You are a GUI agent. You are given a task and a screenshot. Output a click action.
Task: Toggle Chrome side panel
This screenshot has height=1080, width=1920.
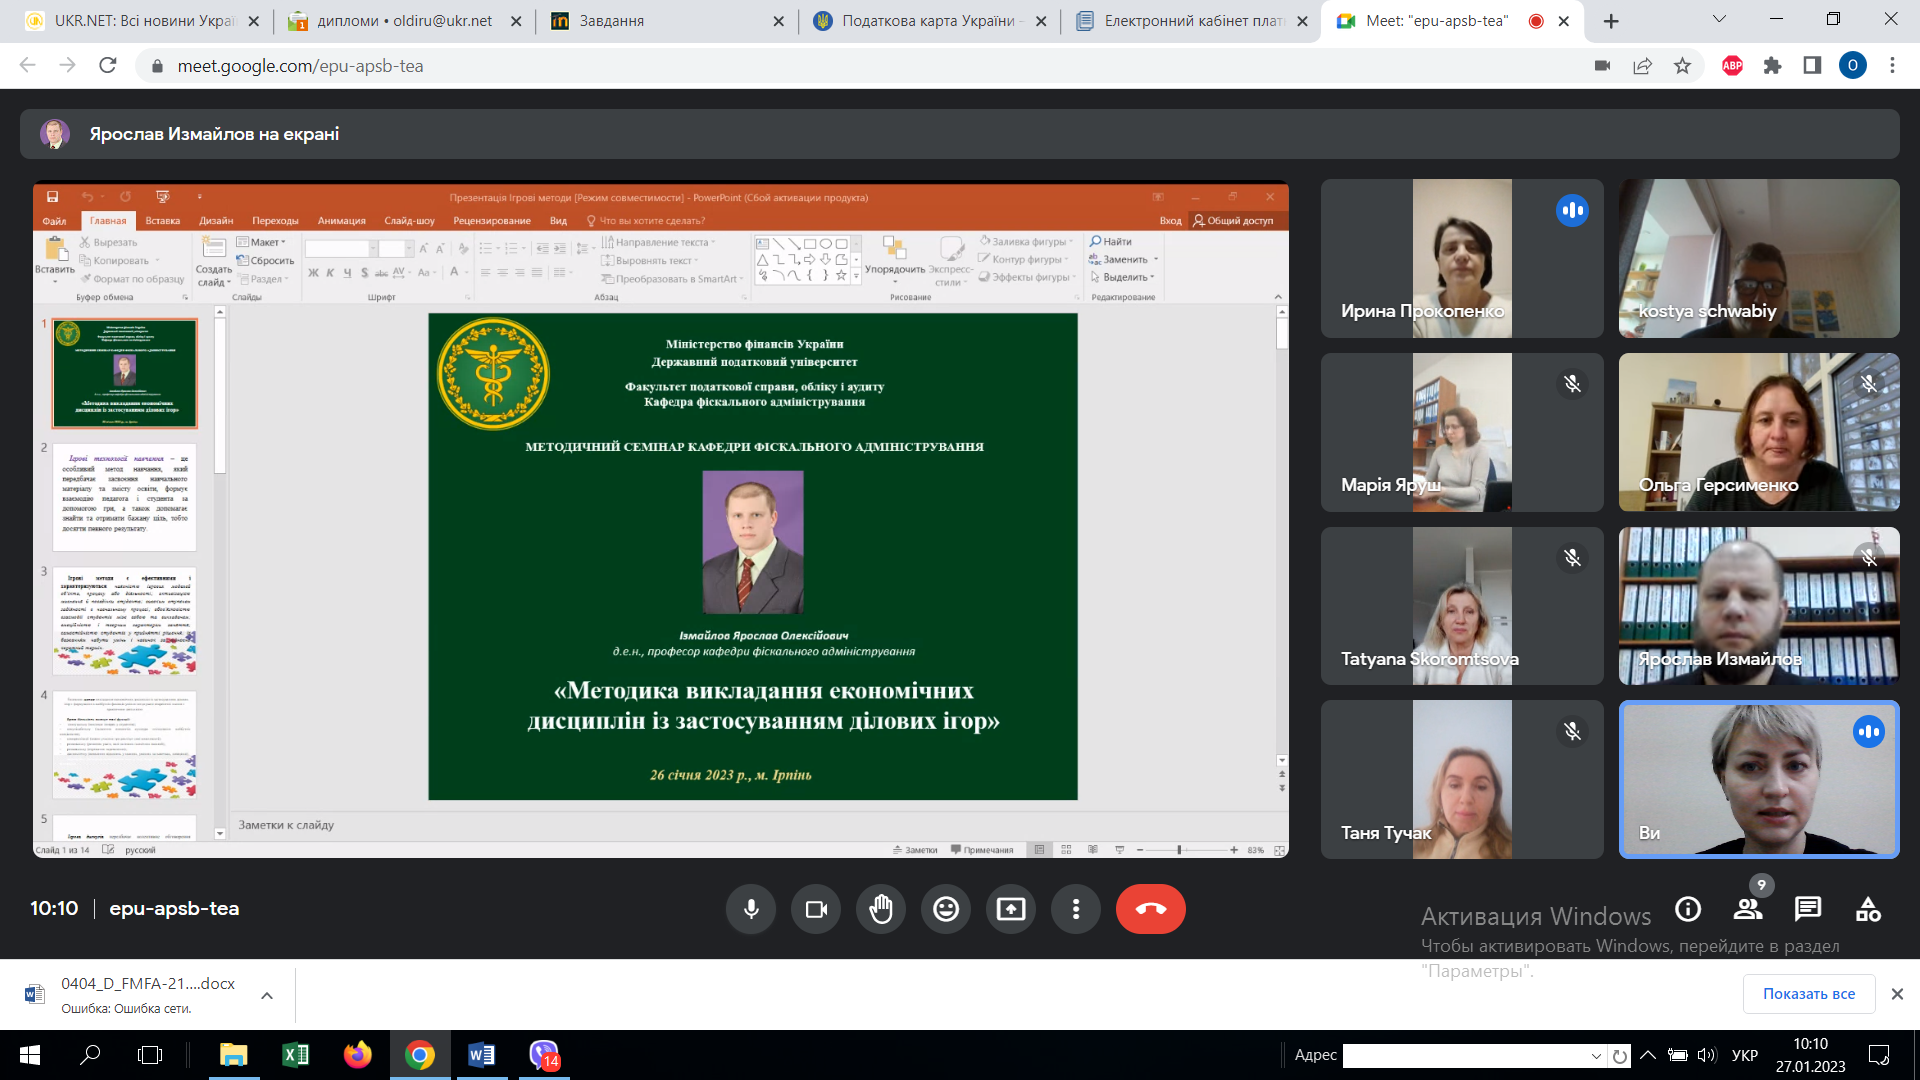[x=1812, y=66]
